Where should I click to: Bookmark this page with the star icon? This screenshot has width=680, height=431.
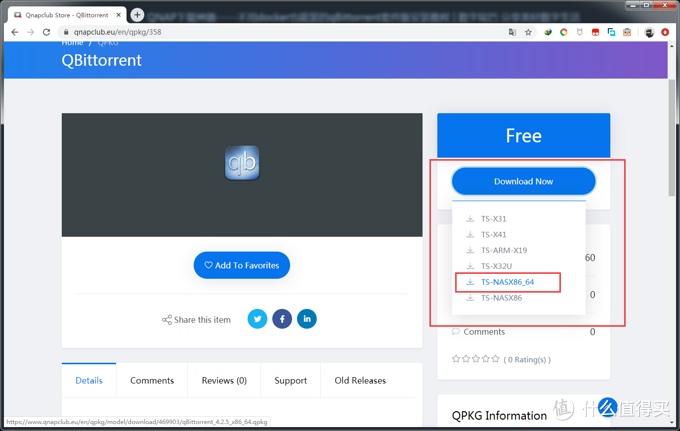(x=528, y=32)
